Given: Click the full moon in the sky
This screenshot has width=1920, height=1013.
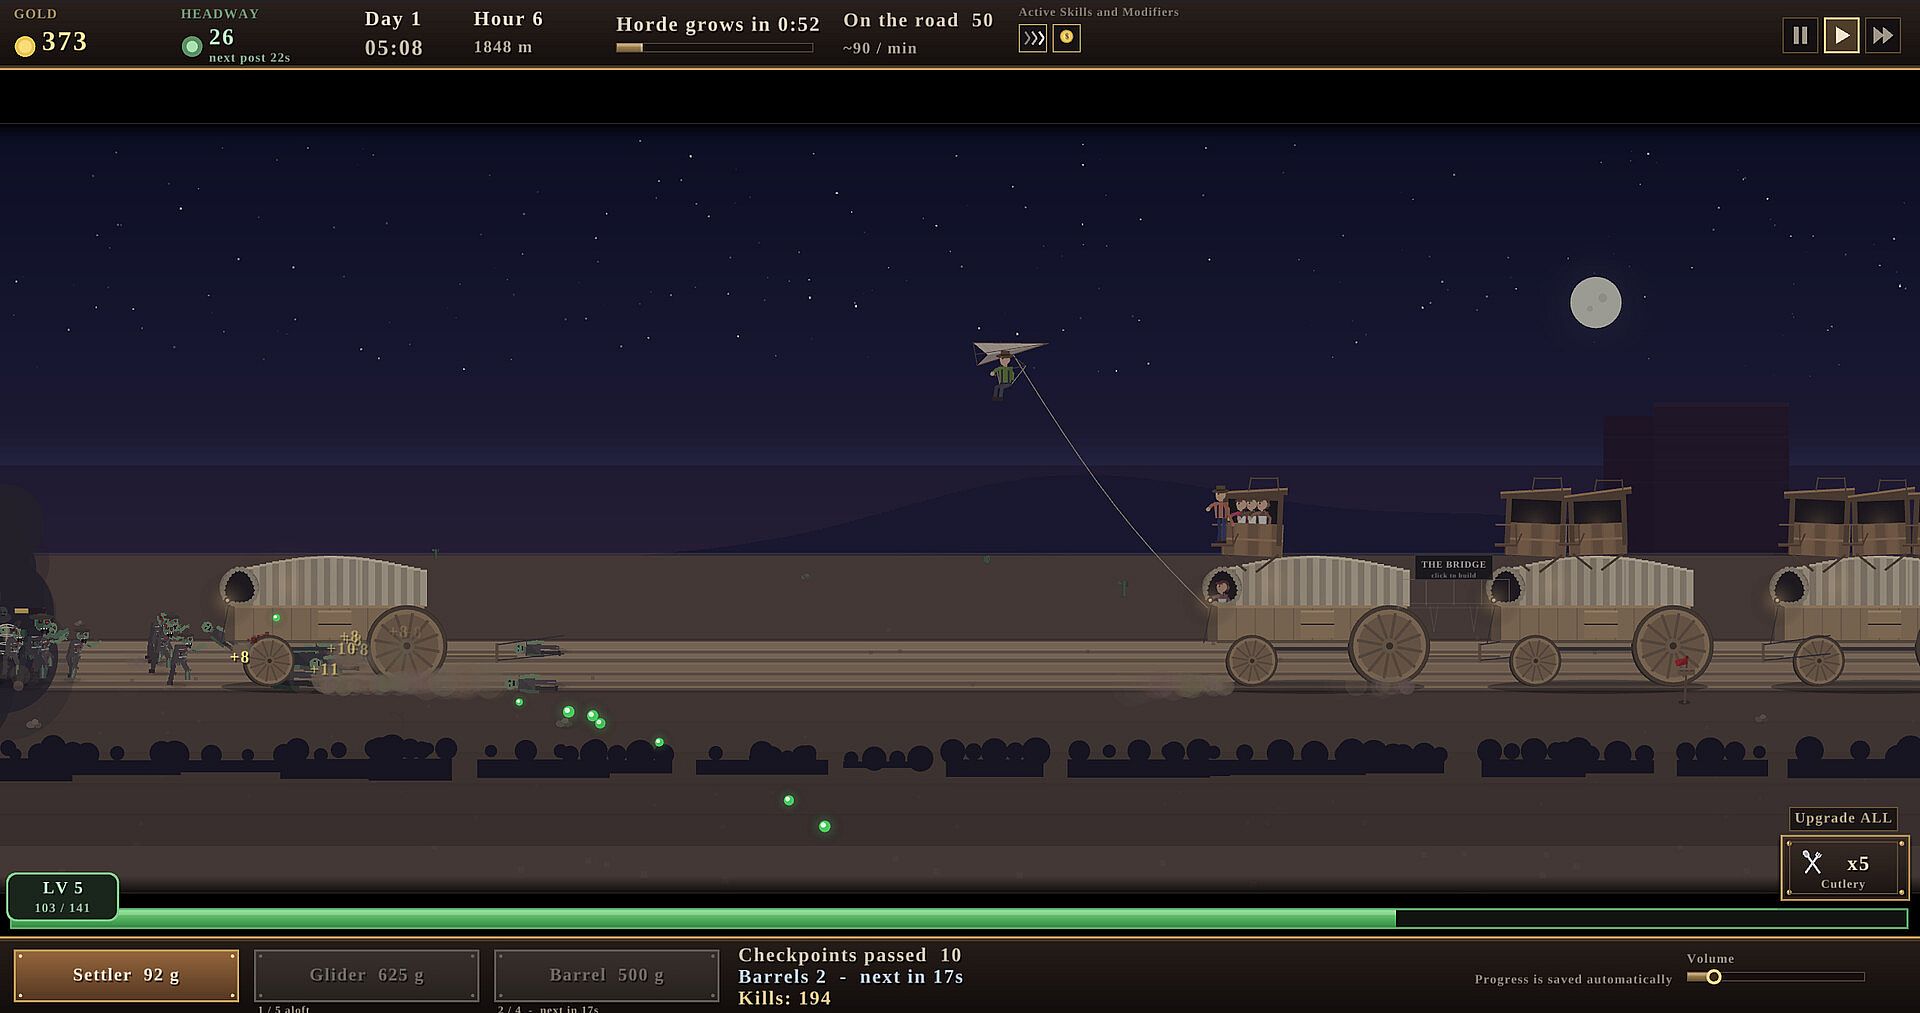Looking at the screenshot, I should pyautogui.click(x=1595, y=302).
